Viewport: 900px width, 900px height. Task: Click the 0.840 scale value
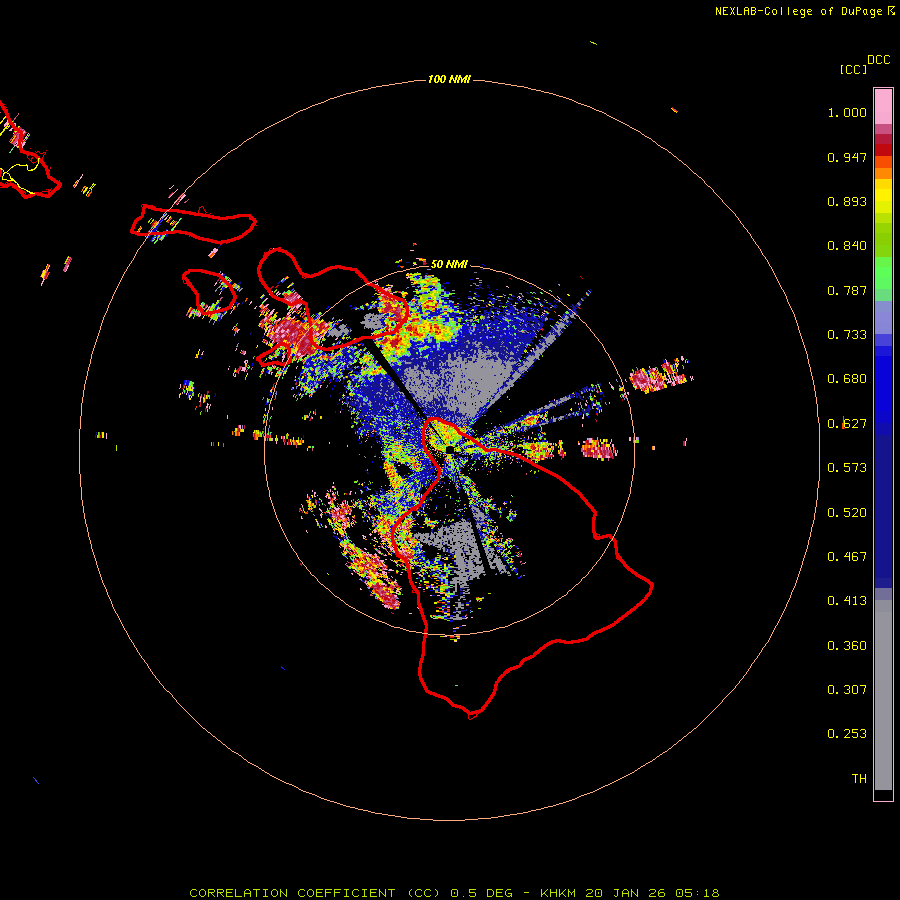(847, 246)
